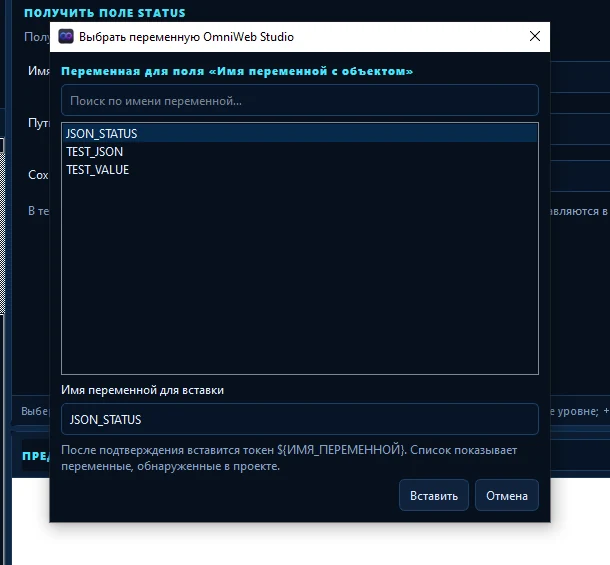Click the dialog title 'Выбрать переменную OmniWeb Studio'
Image resolution: width=610 pixels, height=565 pixels.
(x=186, y=37)
